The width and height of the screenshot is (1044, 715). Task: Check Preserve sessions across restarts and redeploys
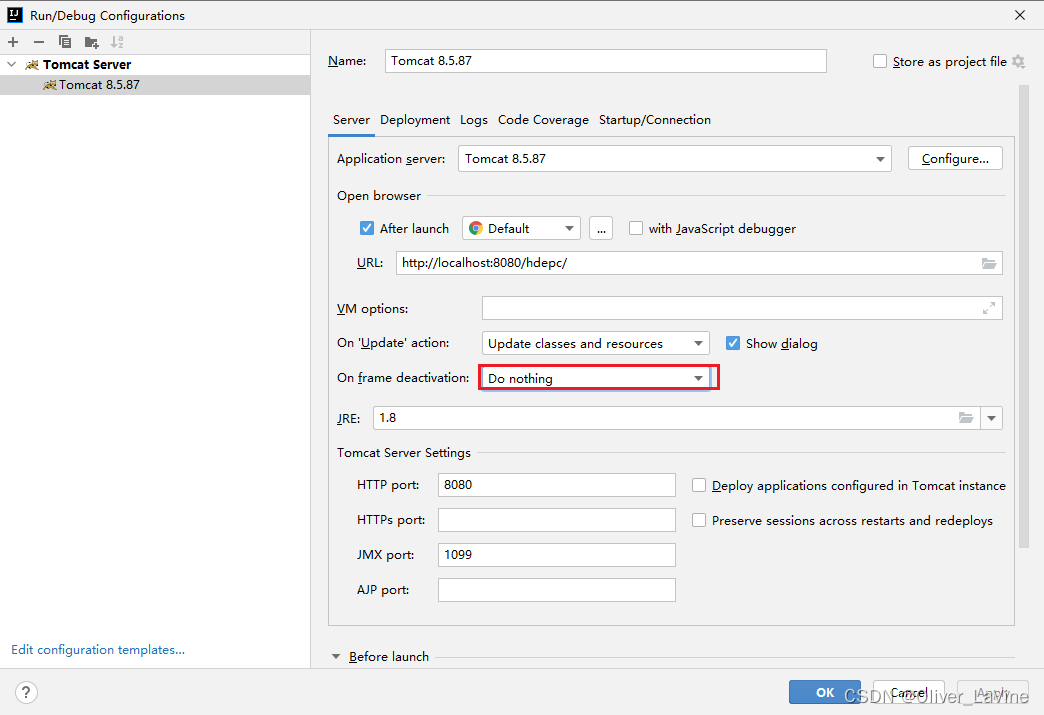tap(698, 520)
